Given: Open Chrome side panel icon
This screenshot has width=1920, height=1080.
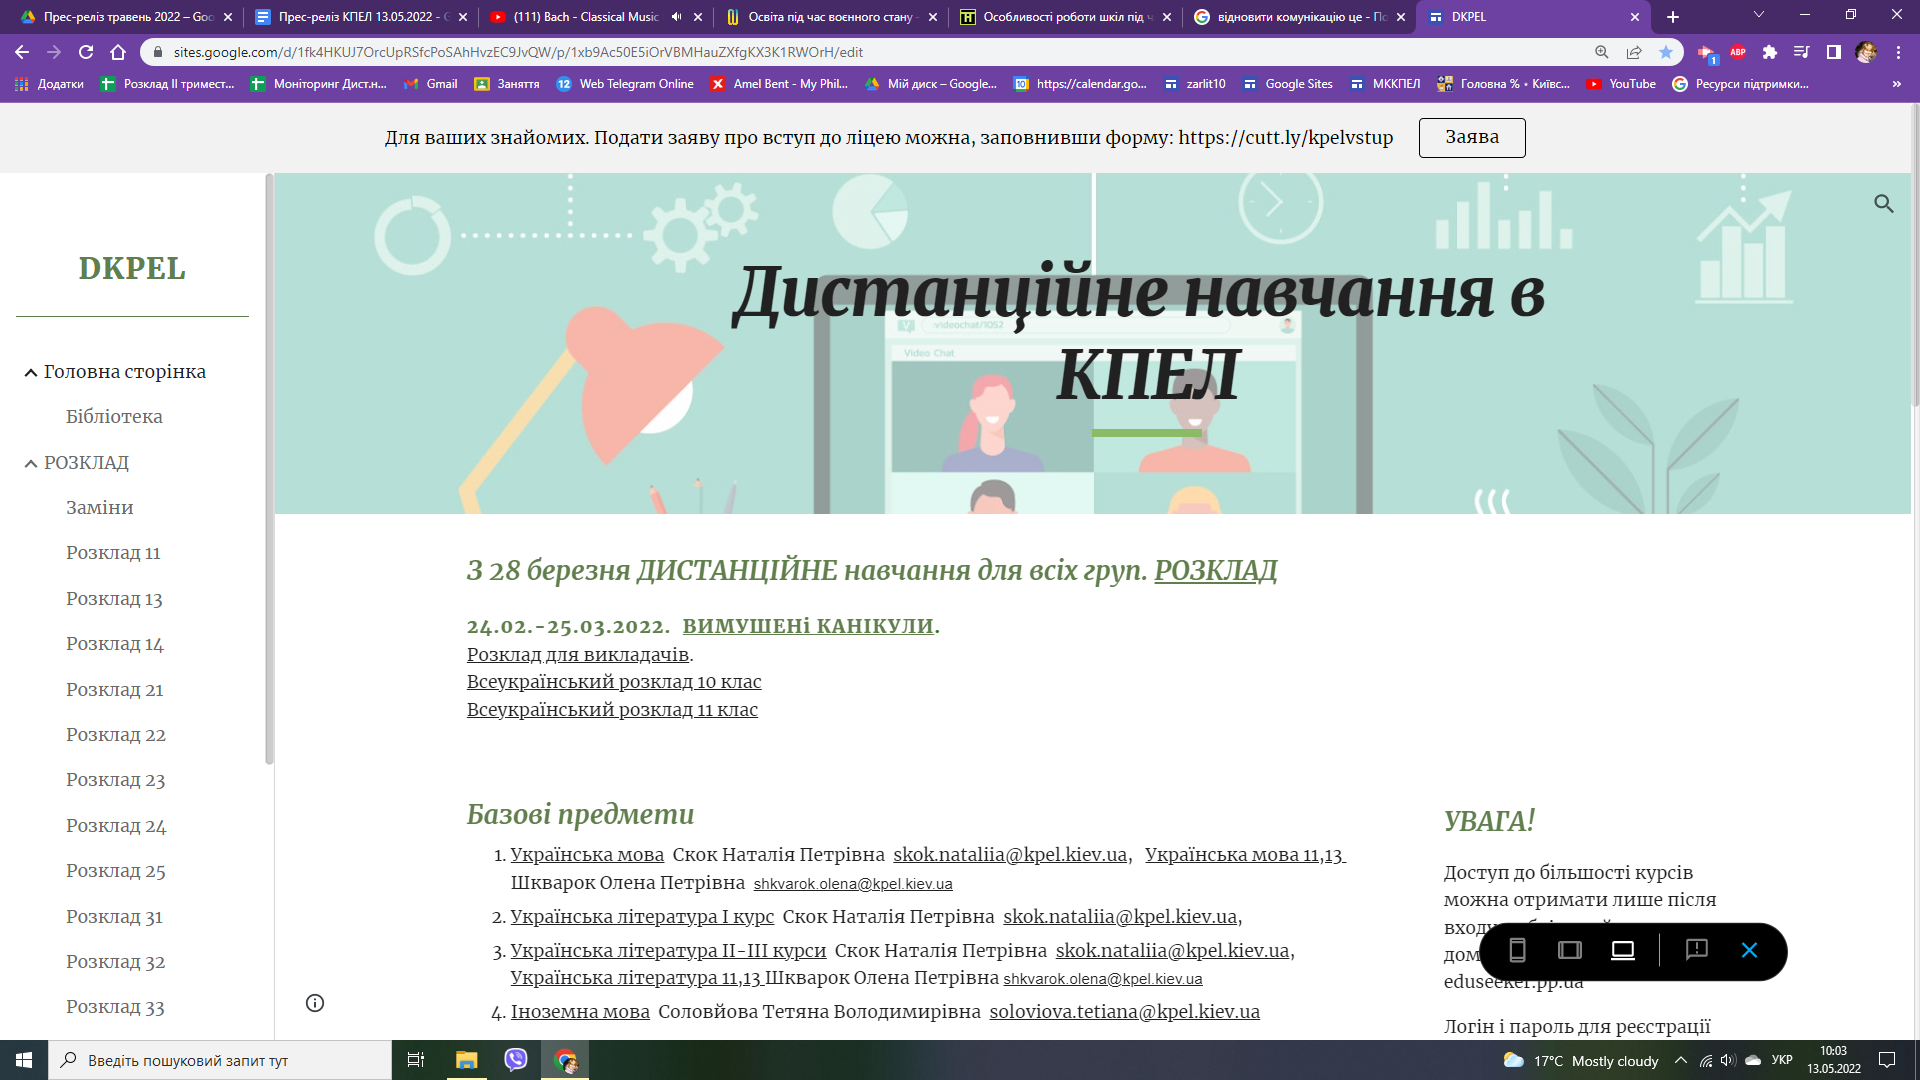Looking at the screenshot, I should pyautogui.click(x=1834, y=52).
